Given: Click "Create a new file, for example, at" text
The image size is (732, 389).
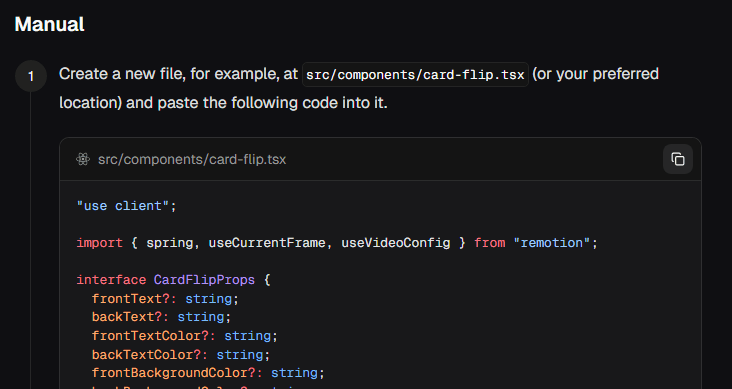Looking at the screenshot, I should click(x=178, y=74).
